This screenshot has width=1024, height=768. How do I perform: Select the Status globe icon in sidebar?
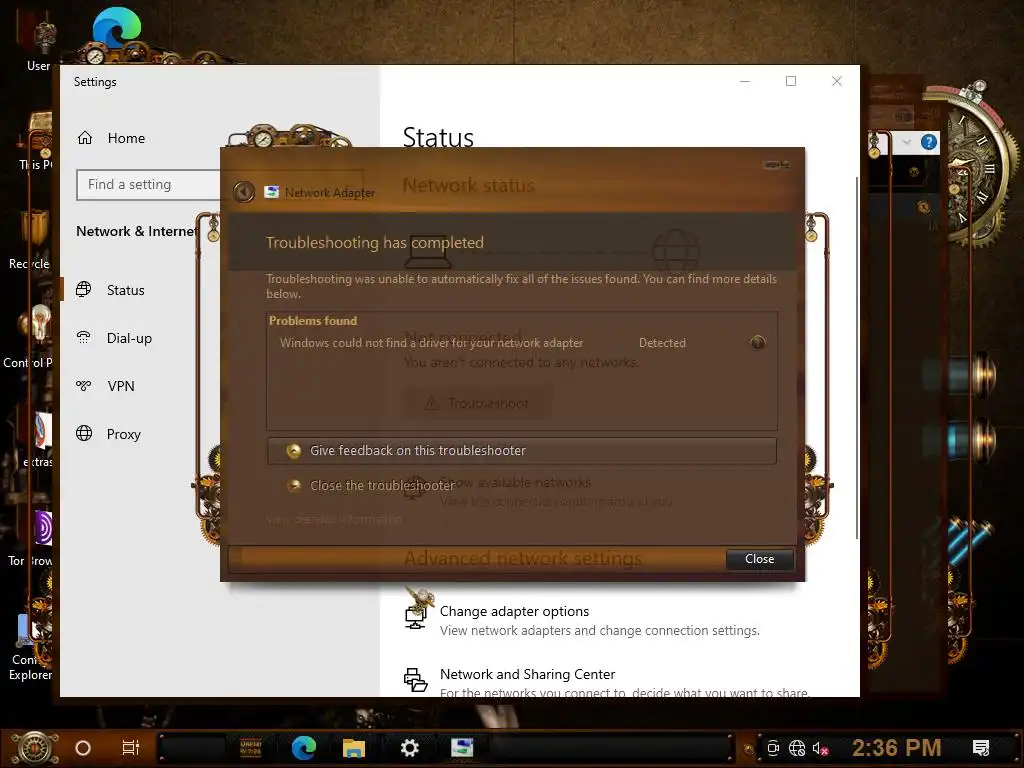tap(84, 289)
